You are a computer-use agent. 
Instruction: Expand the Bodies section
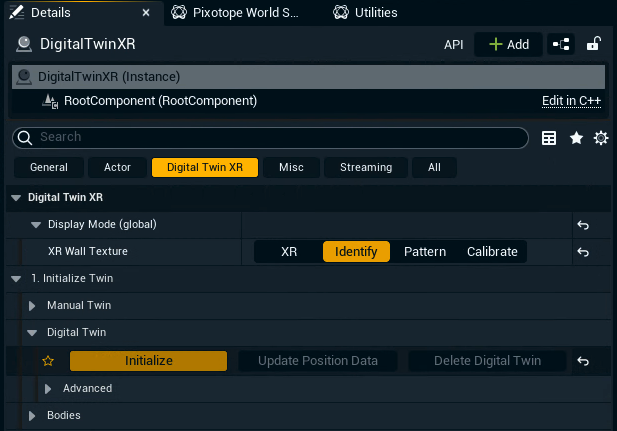pyautogui.click(x=33, y=415)
